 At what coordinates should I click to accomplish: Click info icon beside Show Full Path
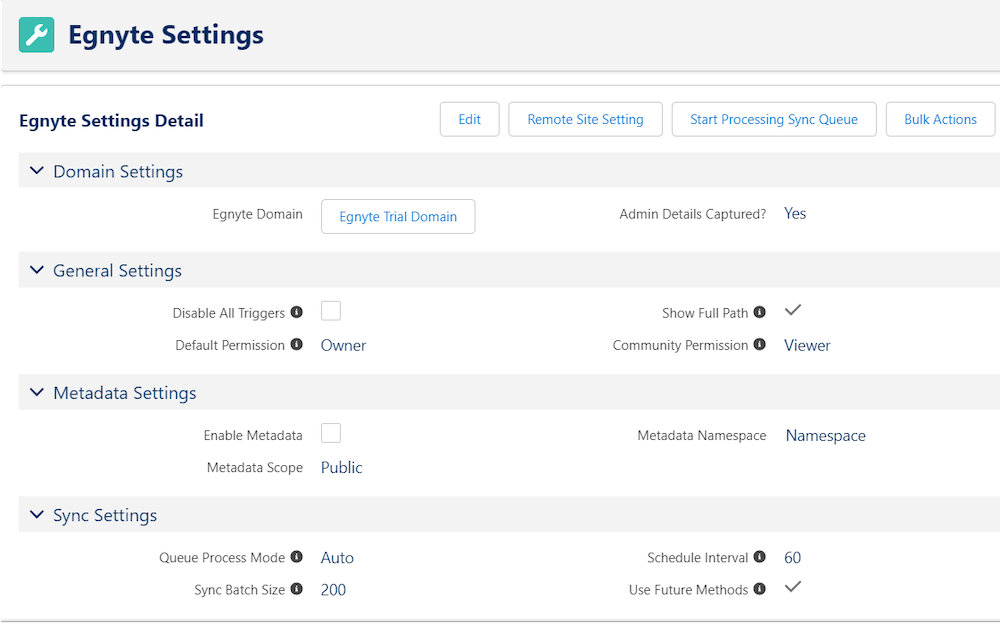pyautogui.click(x=760, y=312)
